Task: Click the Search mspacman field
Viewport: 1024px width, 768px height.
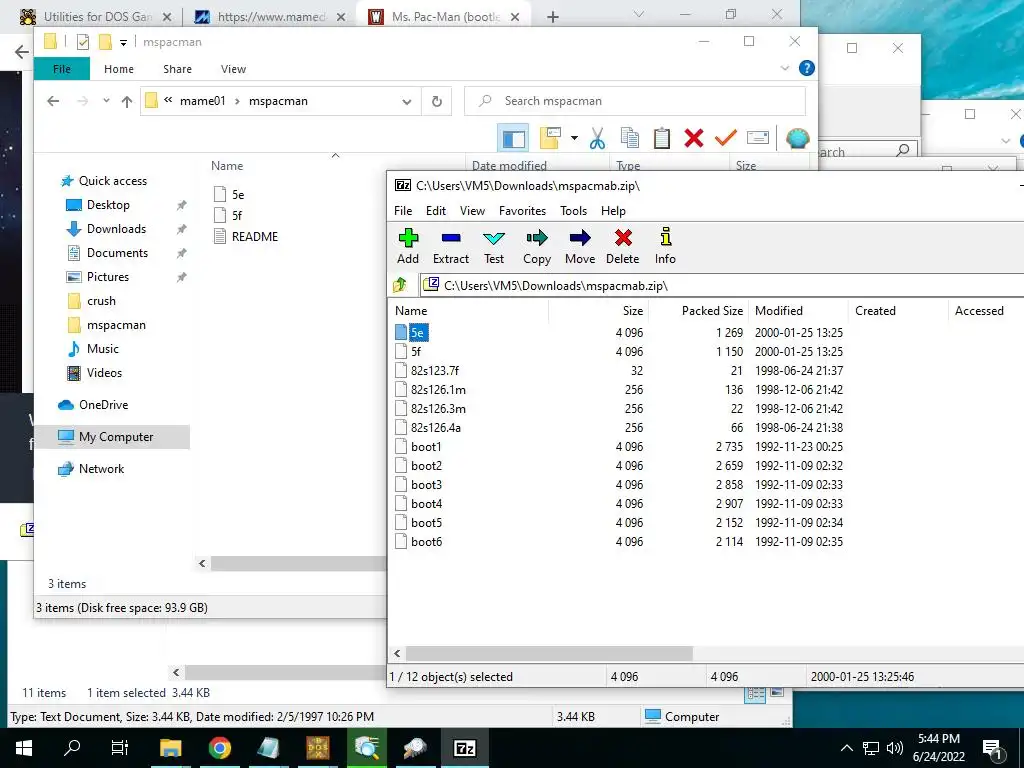Action: coord(635,101)
